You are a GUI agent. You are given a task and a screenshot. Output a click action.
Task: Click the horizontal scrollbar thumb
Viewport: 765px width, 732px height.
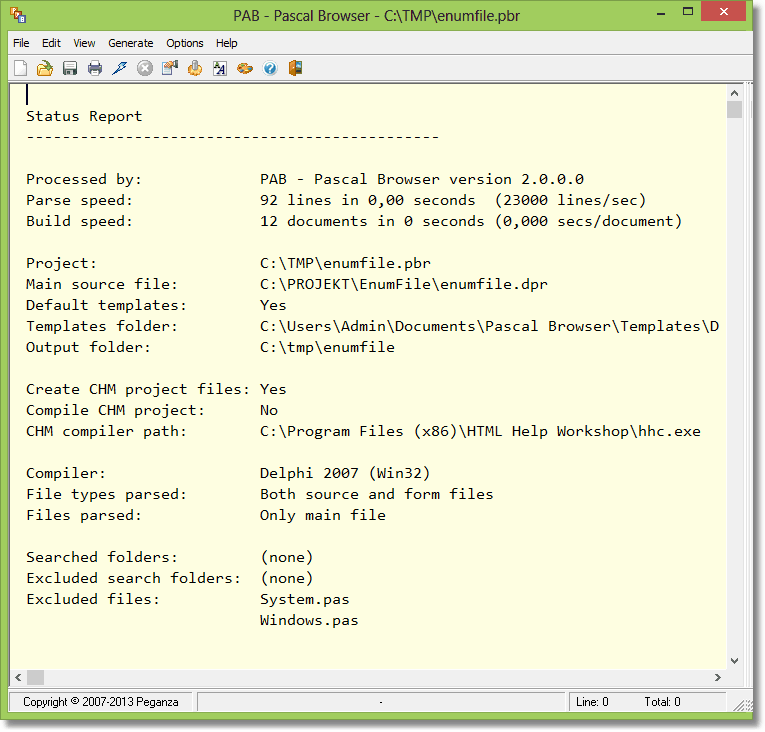pyautogui.click(x=36, y=677)
